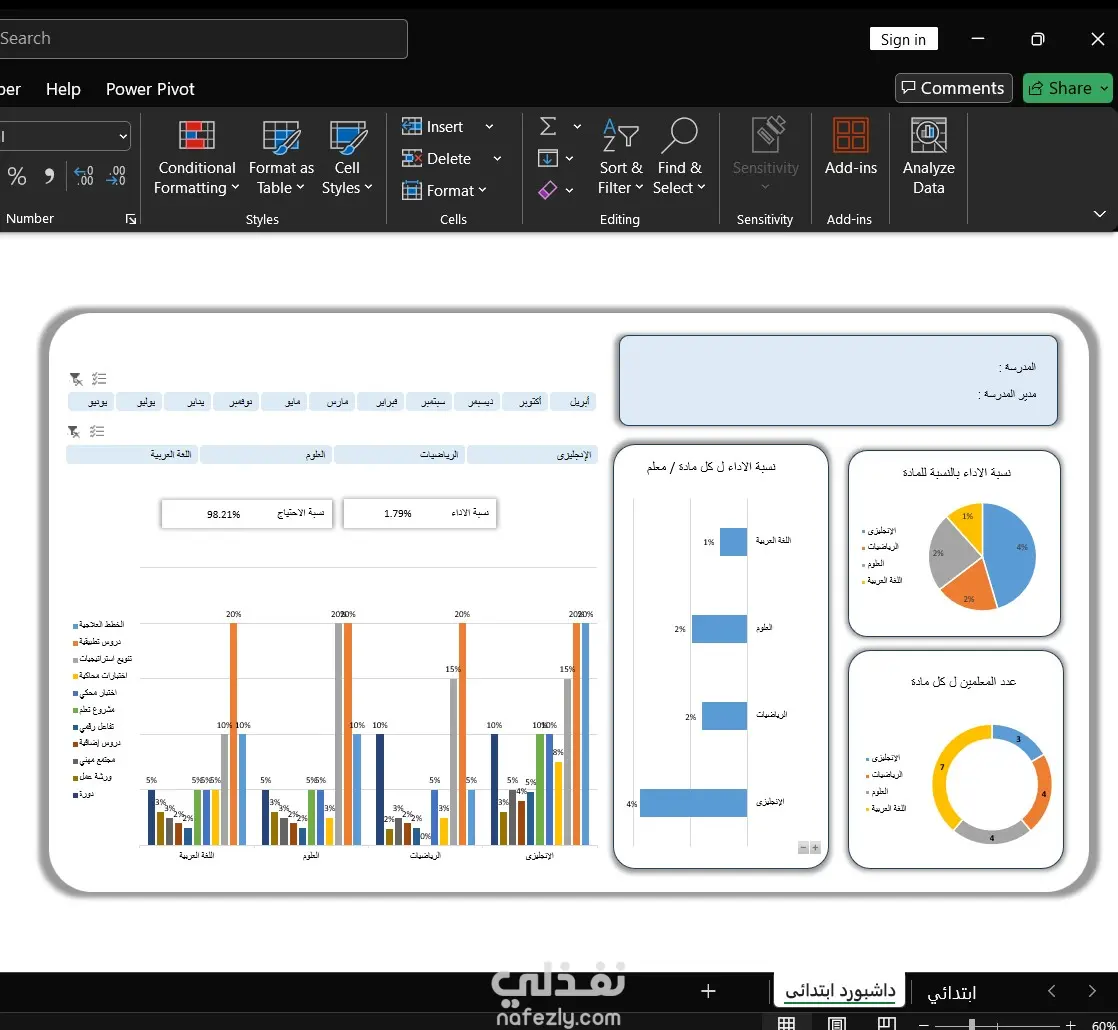Screen dimensions: 1118x1030
Task: Switch to the ابتدائي sheet tab
Action: pos(951,992)
